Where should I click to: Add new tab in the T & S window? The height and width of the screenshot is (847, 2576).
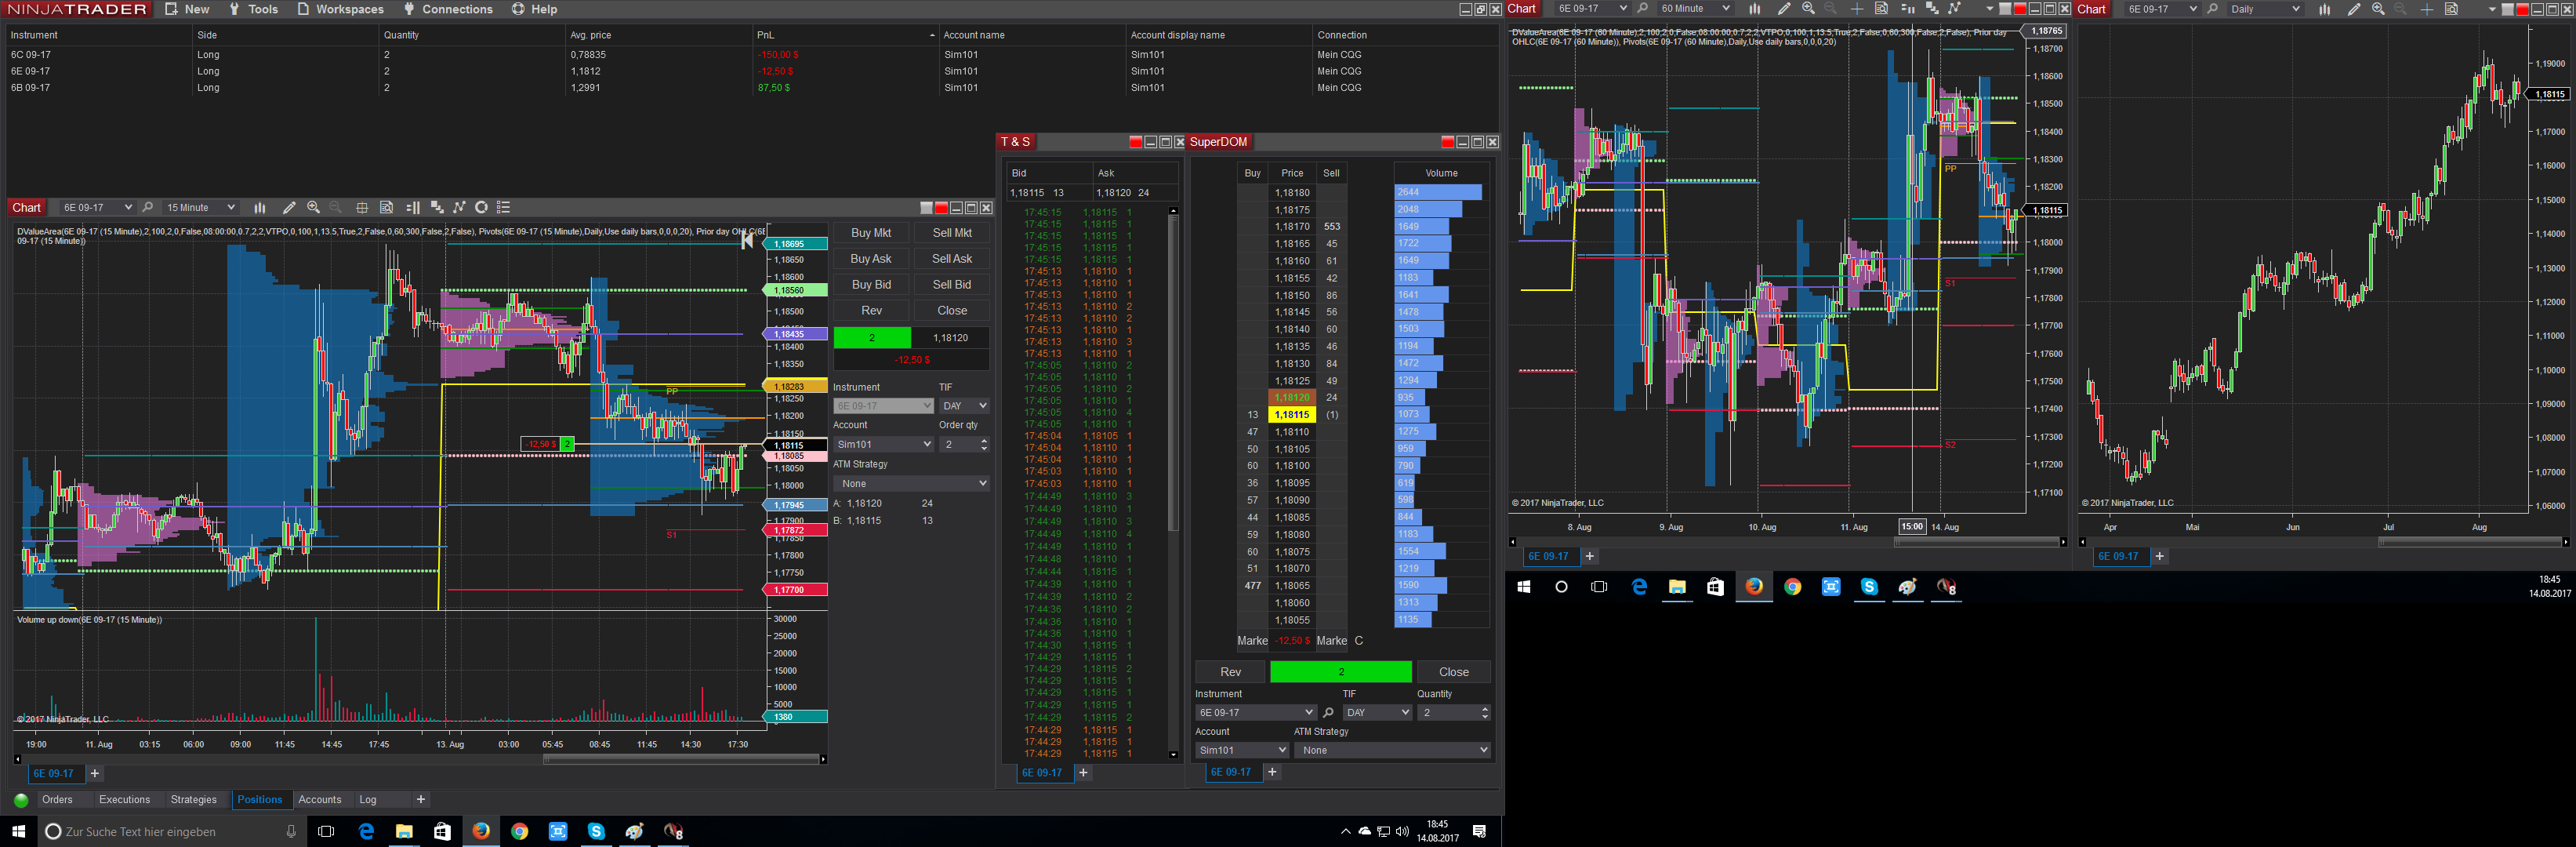1083,773
